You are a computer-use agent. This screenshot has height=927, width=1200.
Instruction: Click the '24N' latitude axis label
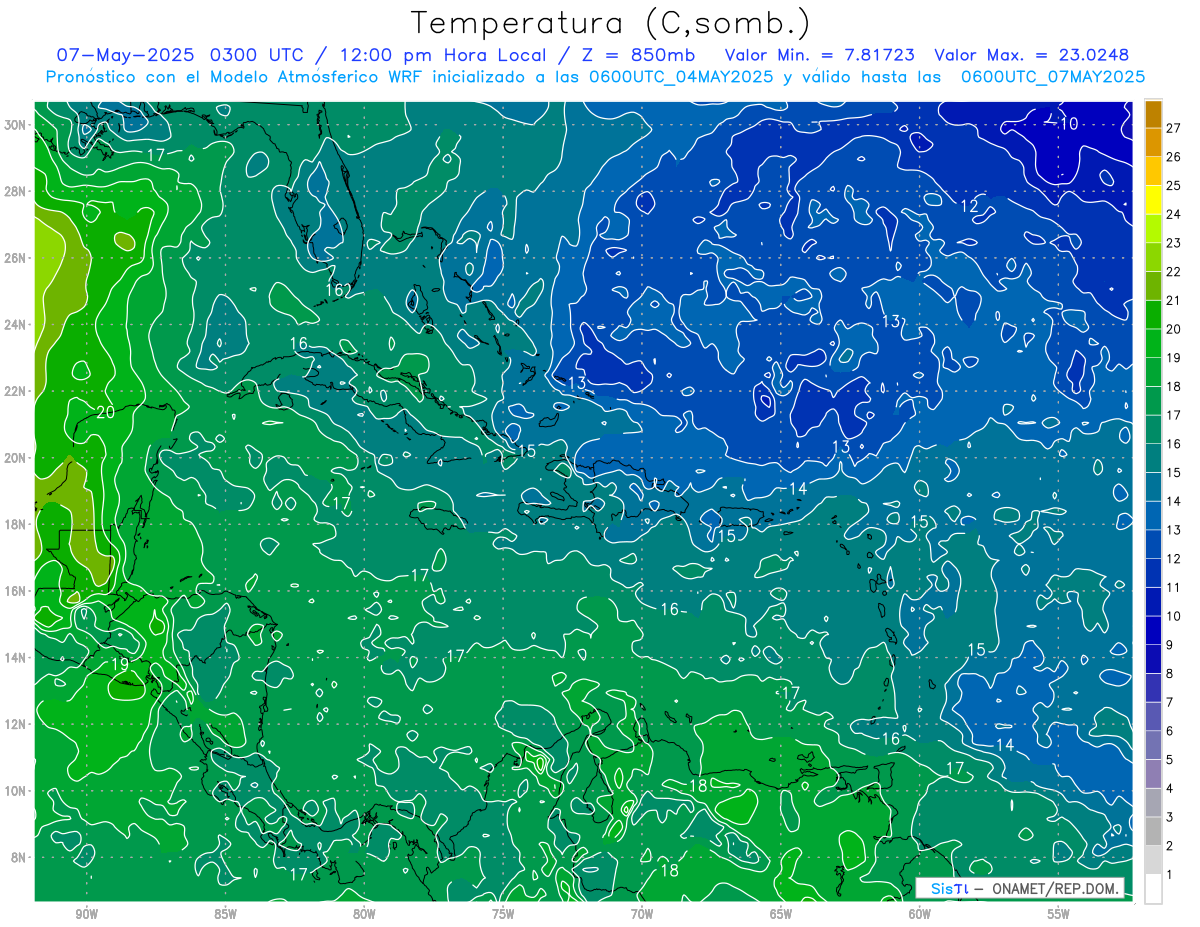click(x=15, y=325)
